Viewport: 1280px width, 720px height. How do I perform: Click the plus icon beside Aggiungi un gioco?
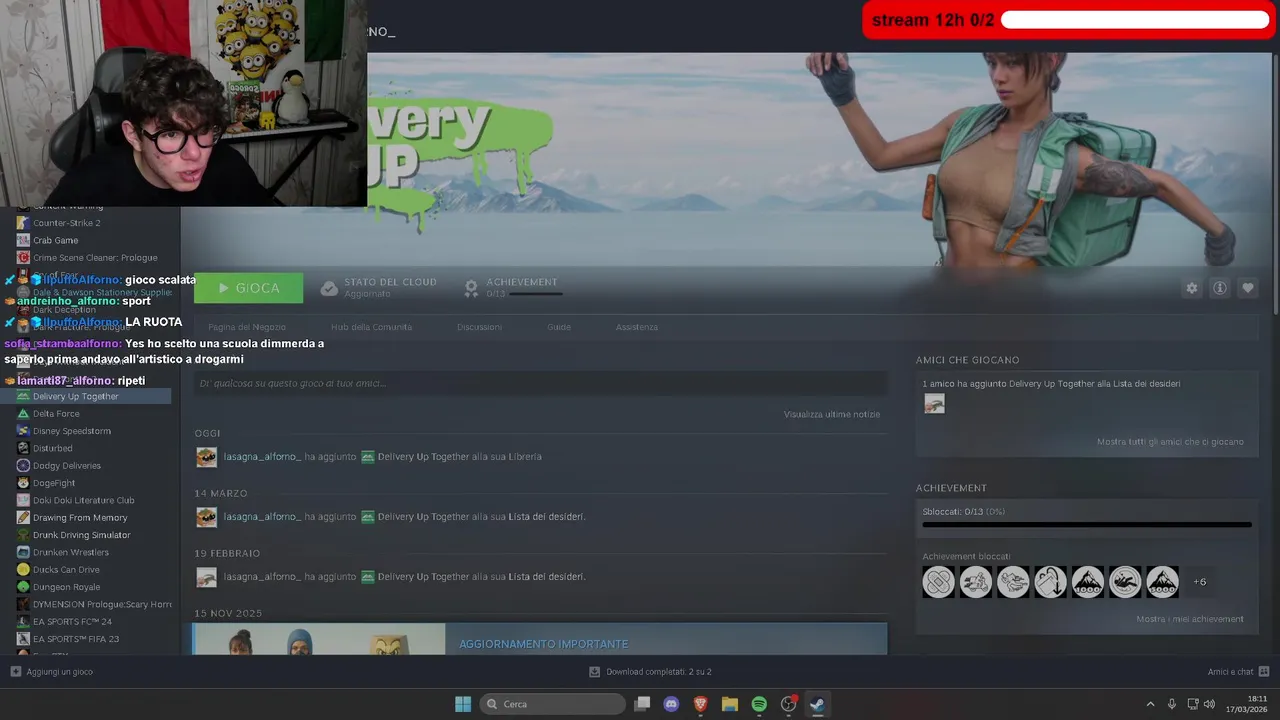(x=16, y=672)
